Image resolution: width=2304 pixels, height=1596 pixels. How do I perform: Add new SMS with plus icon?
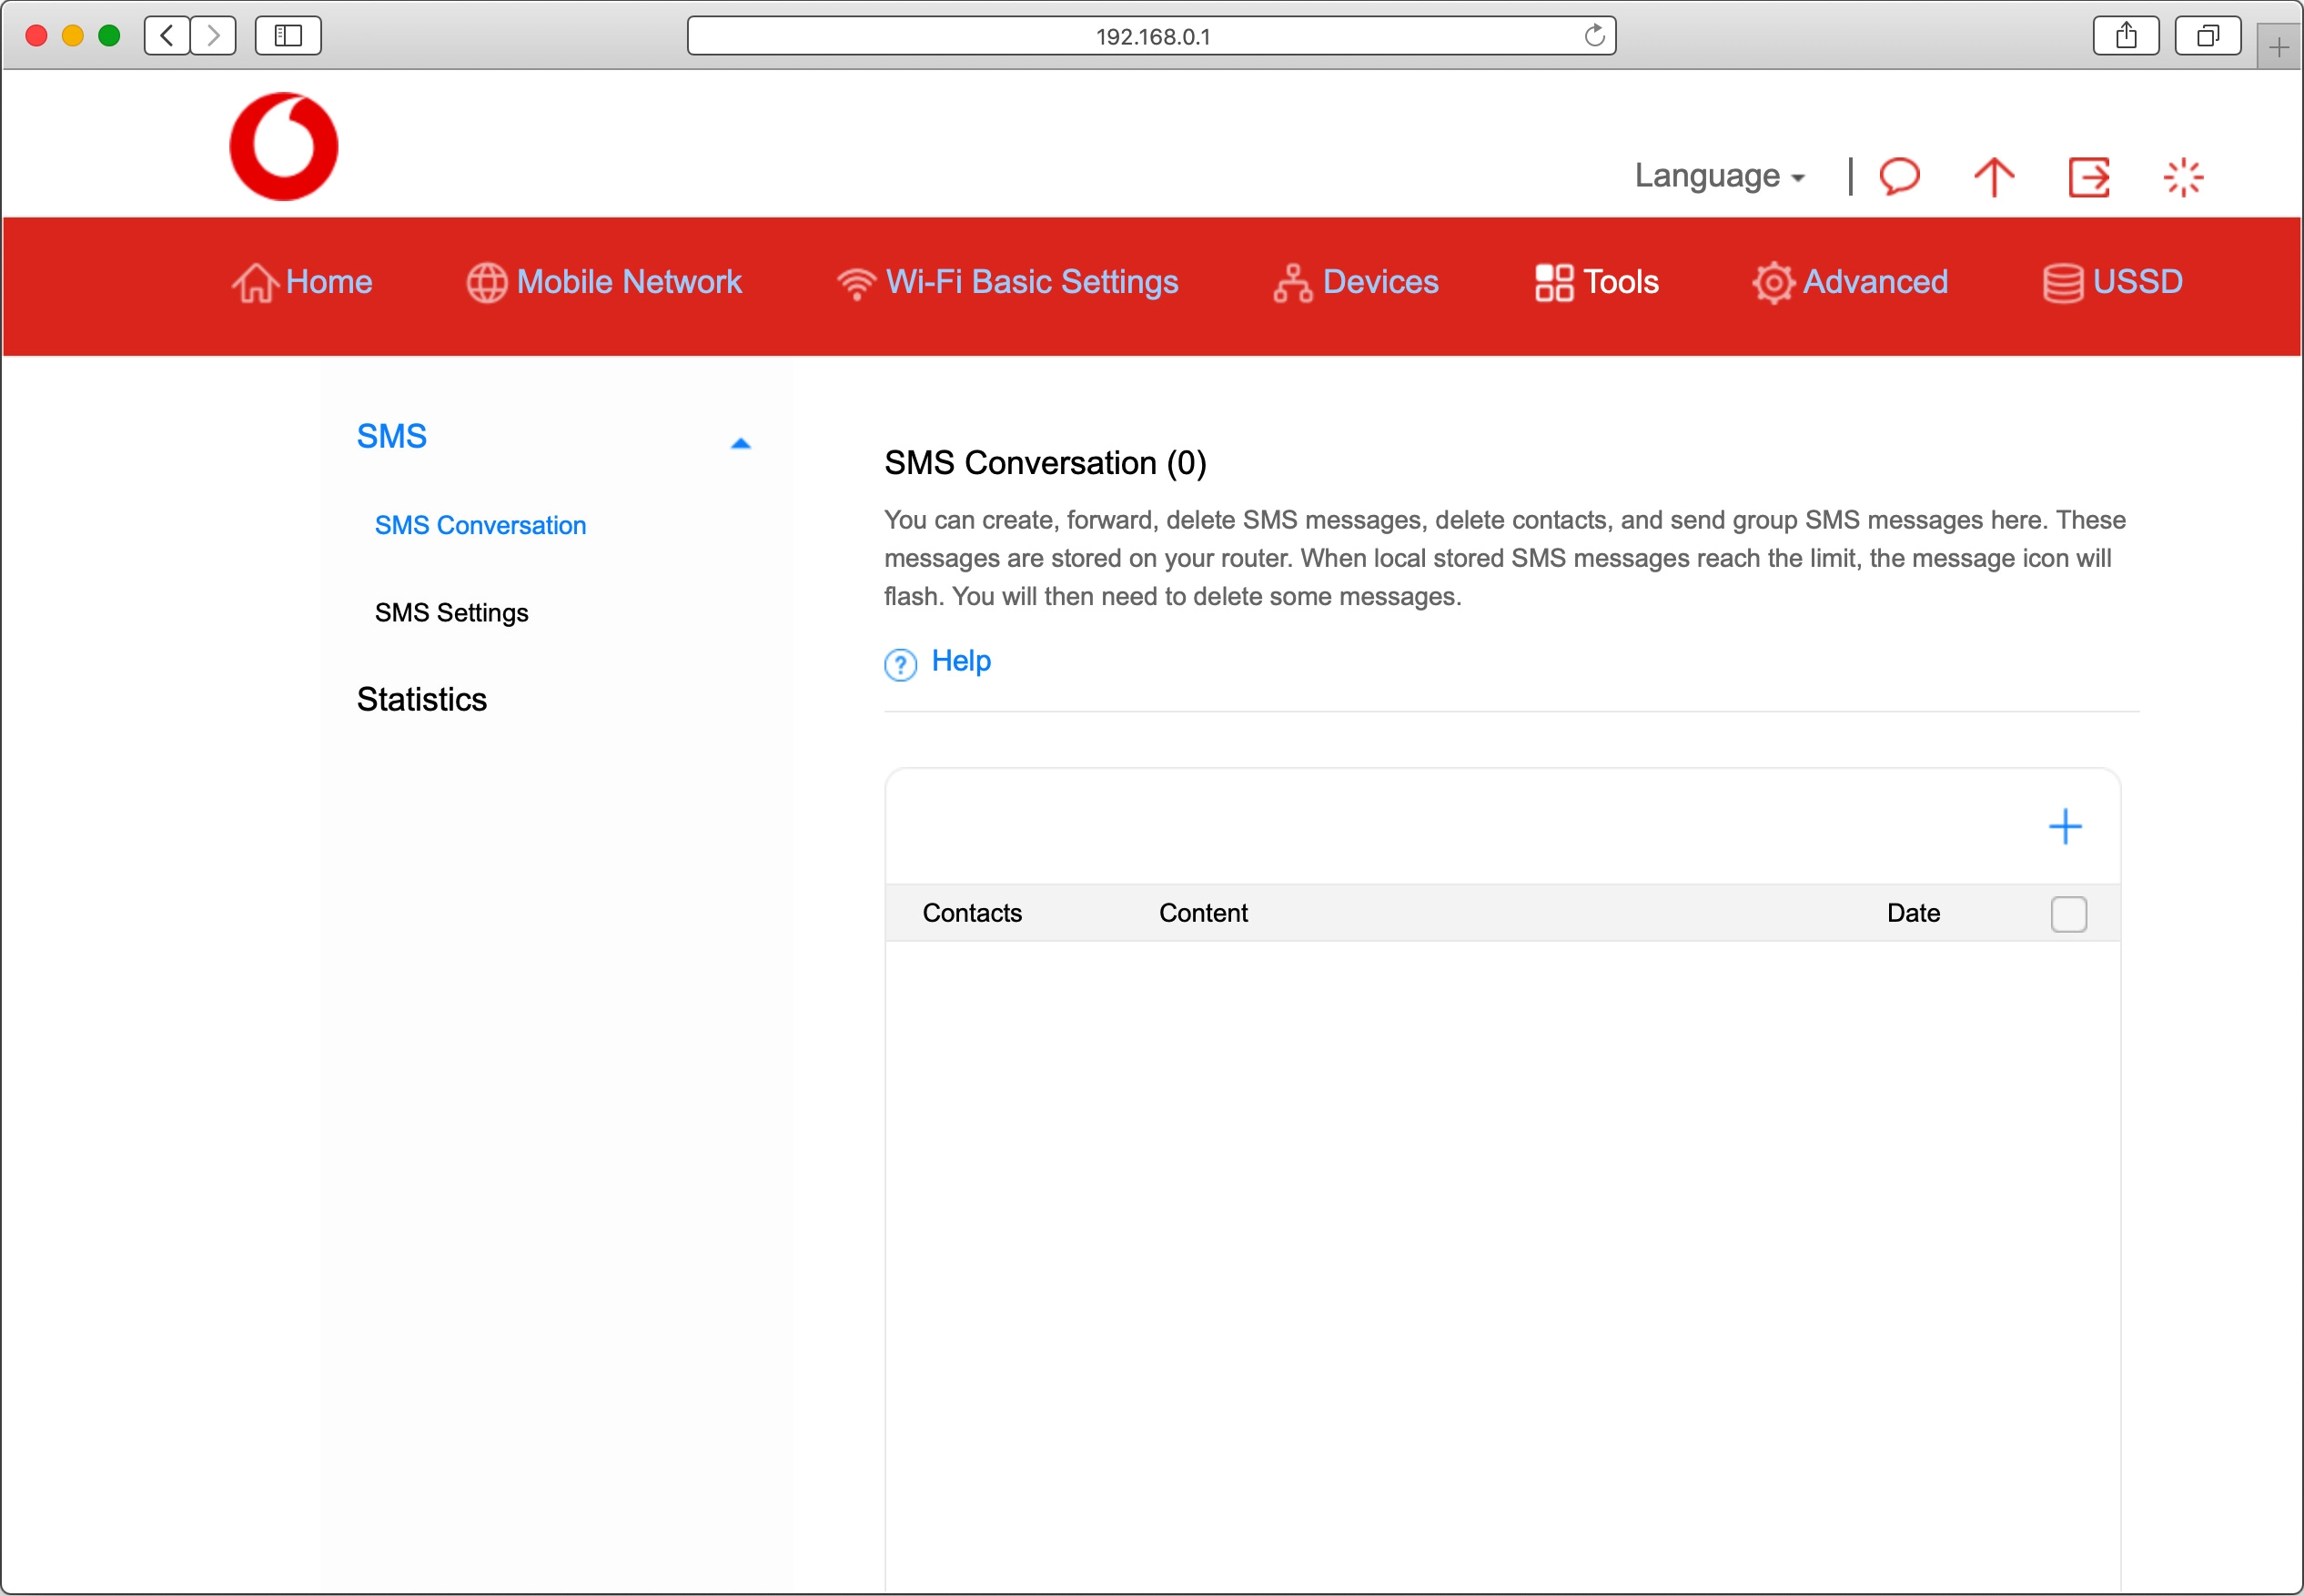(x=2064, y=826)
